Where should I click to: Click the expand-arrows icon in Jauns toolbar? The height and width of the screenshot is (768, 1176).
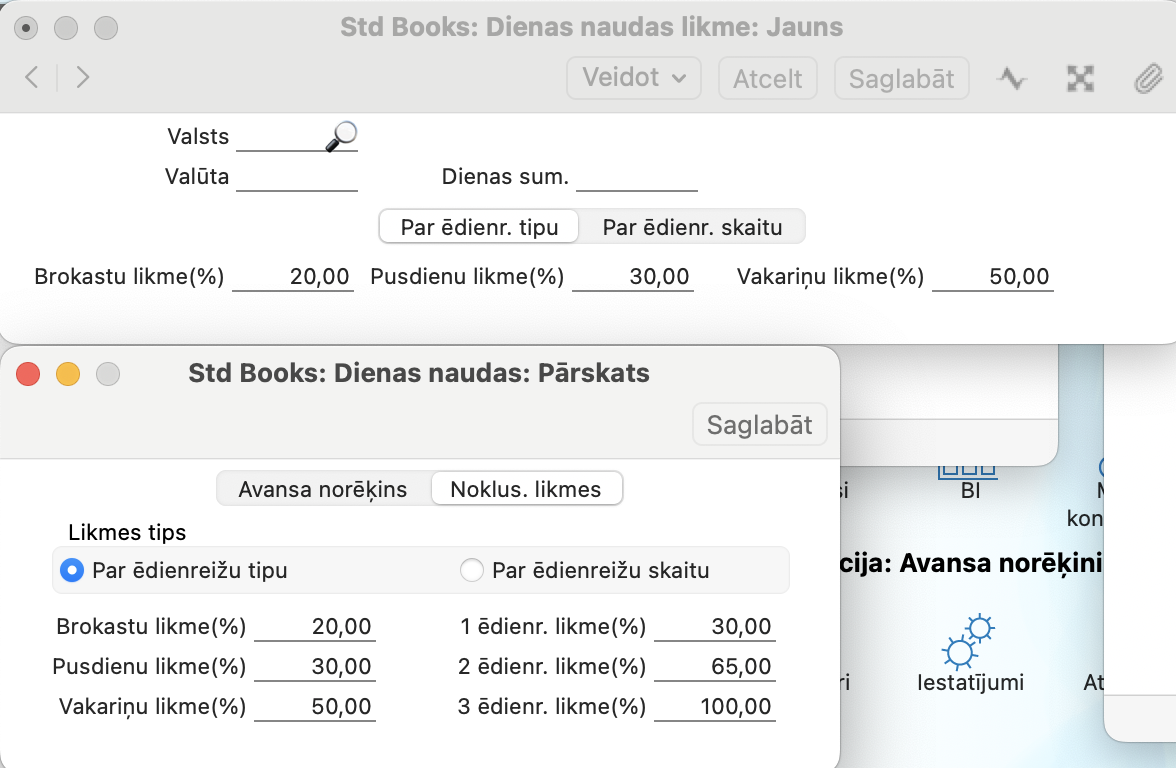tap(1080, 78)
